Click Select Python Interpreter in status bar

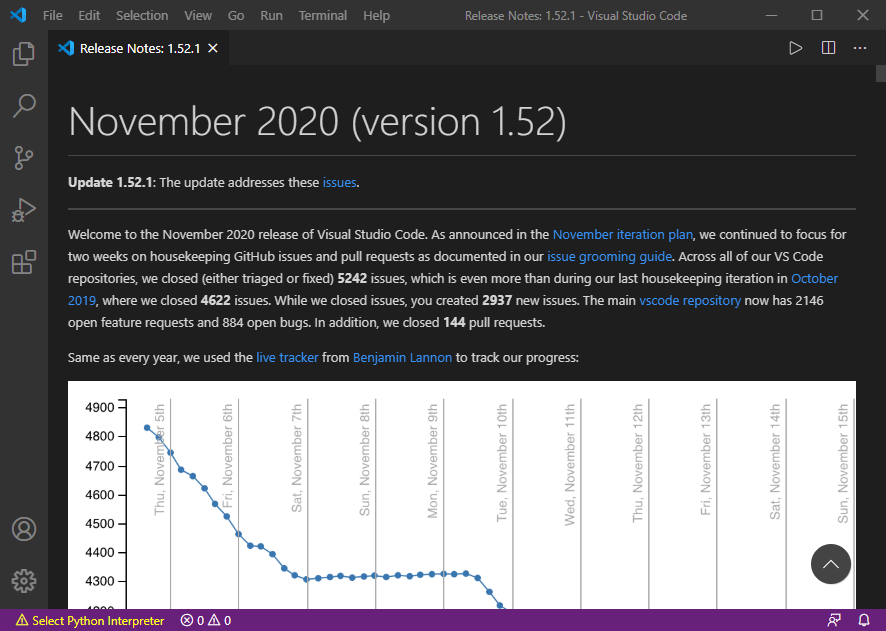click(90, 620)
